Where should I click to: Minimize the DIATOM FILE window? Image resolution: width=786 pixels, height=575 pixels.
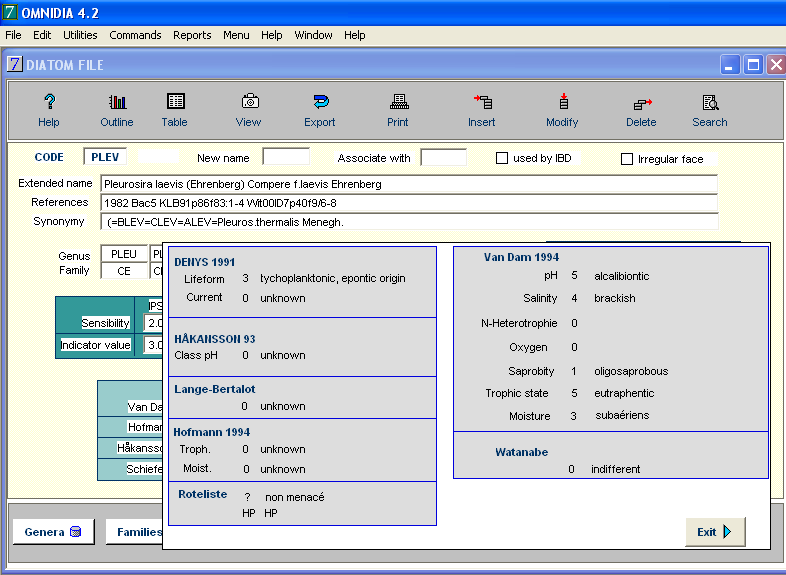[x=730, y=65]
